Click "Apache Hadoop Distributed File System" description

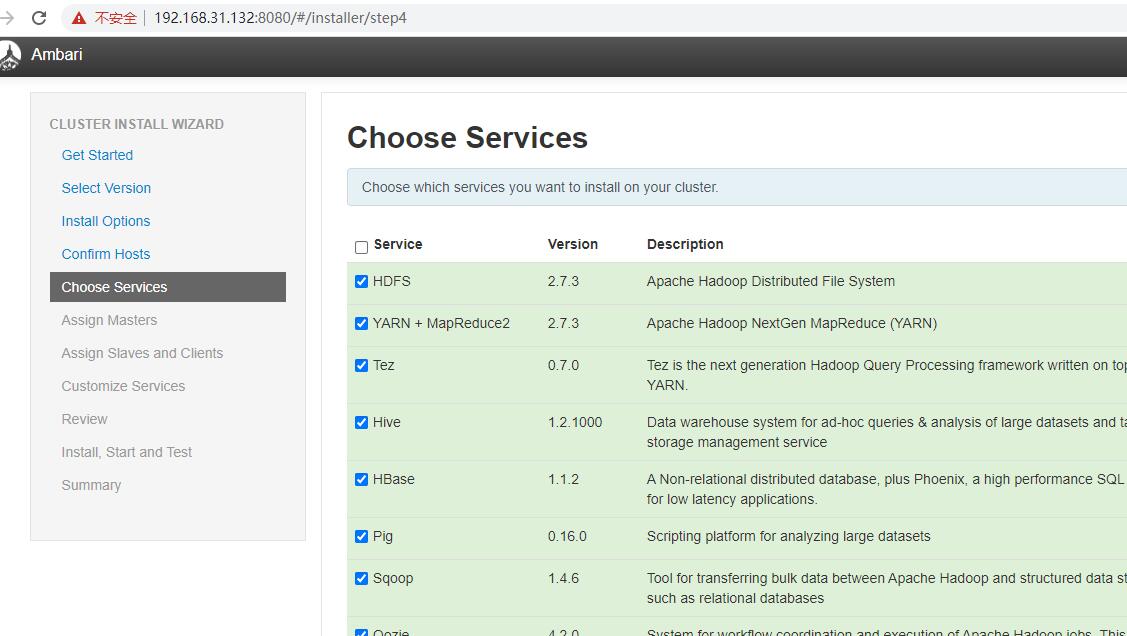pos(770,282)
